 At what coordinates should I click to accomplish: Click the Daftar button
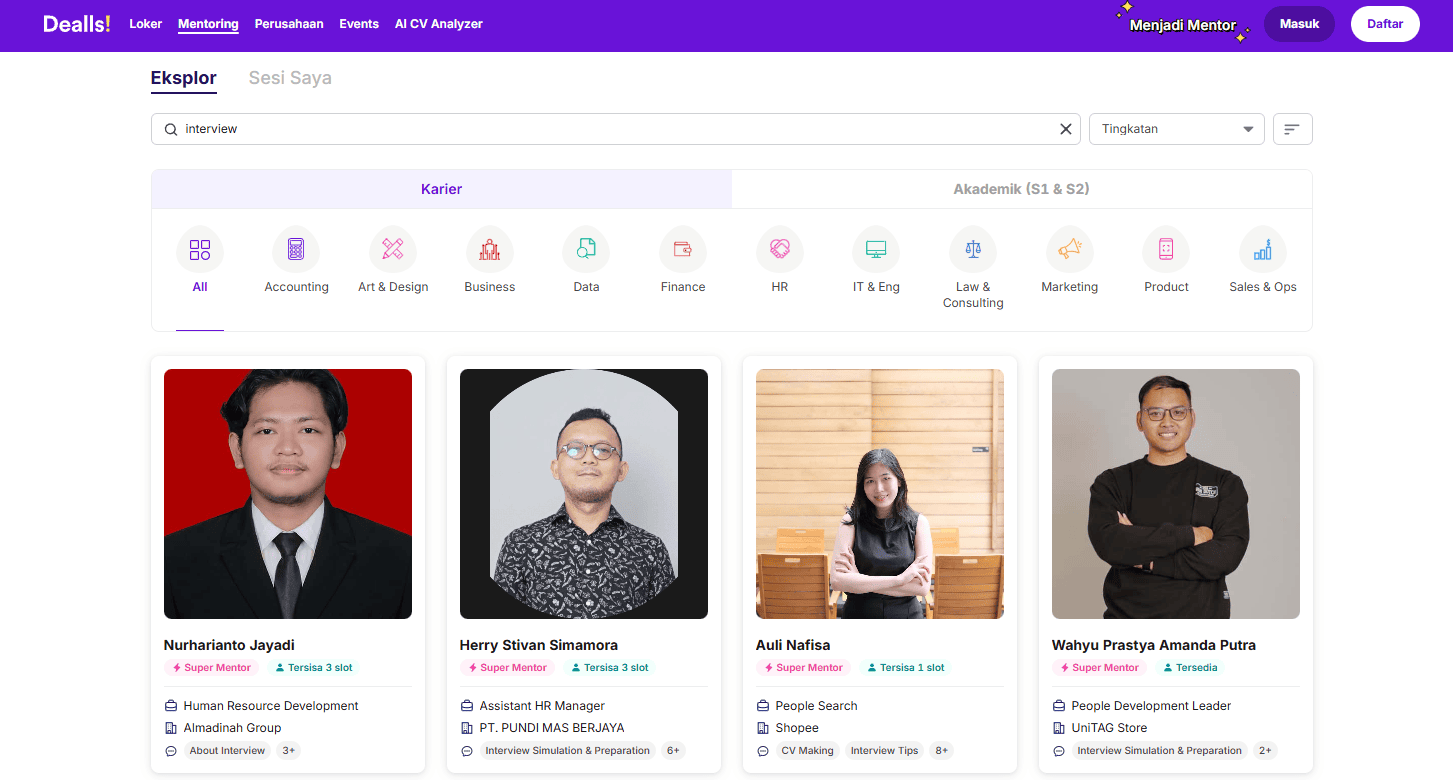(x=1385, y=24)
